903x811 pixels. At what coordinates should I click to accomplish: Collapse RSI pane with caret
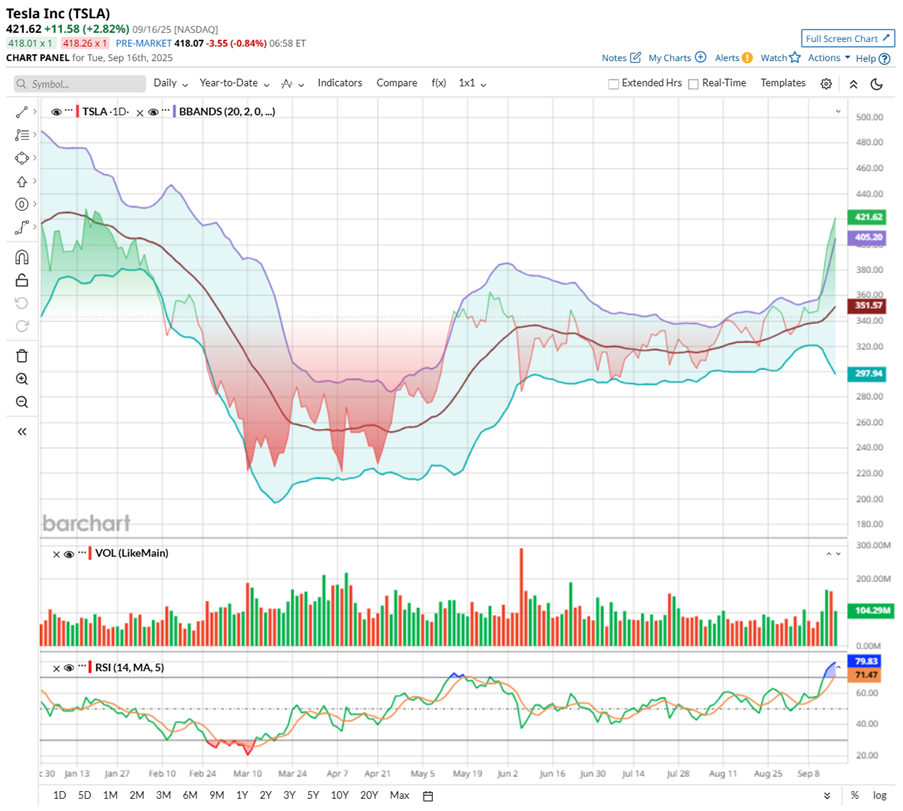[838, 667]
